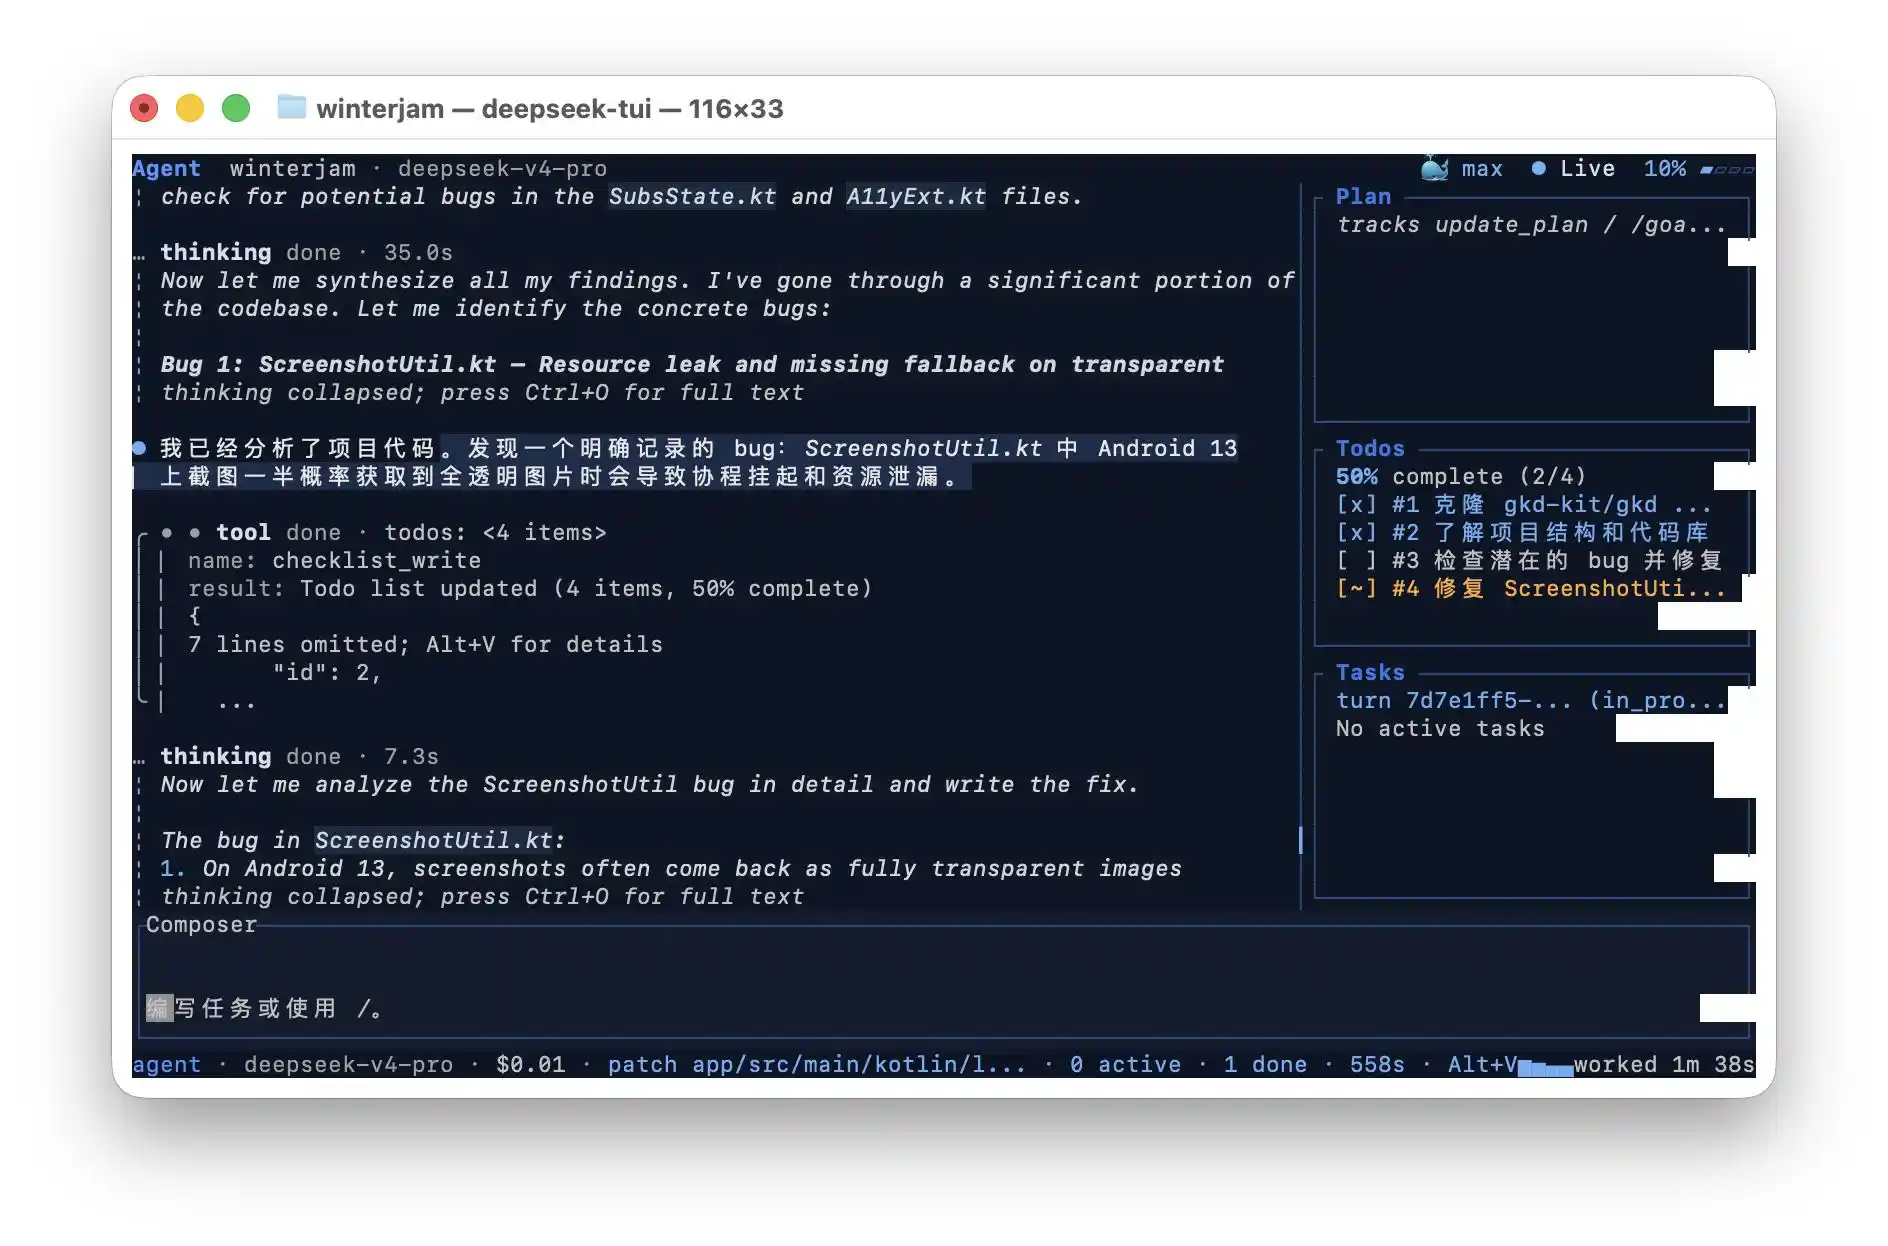Click '0 active' in status bar
Image resolution: width=1888 pixels, height=1246 pixels.
(1125, 1064)
